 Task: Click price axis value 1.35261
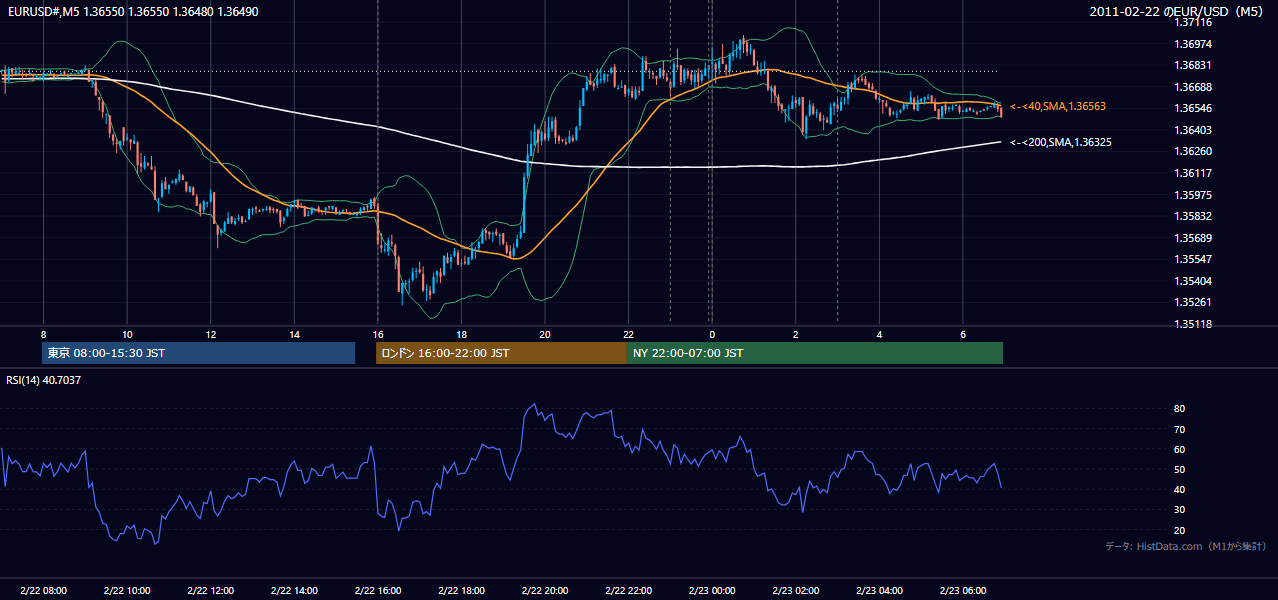[1195, 302]
